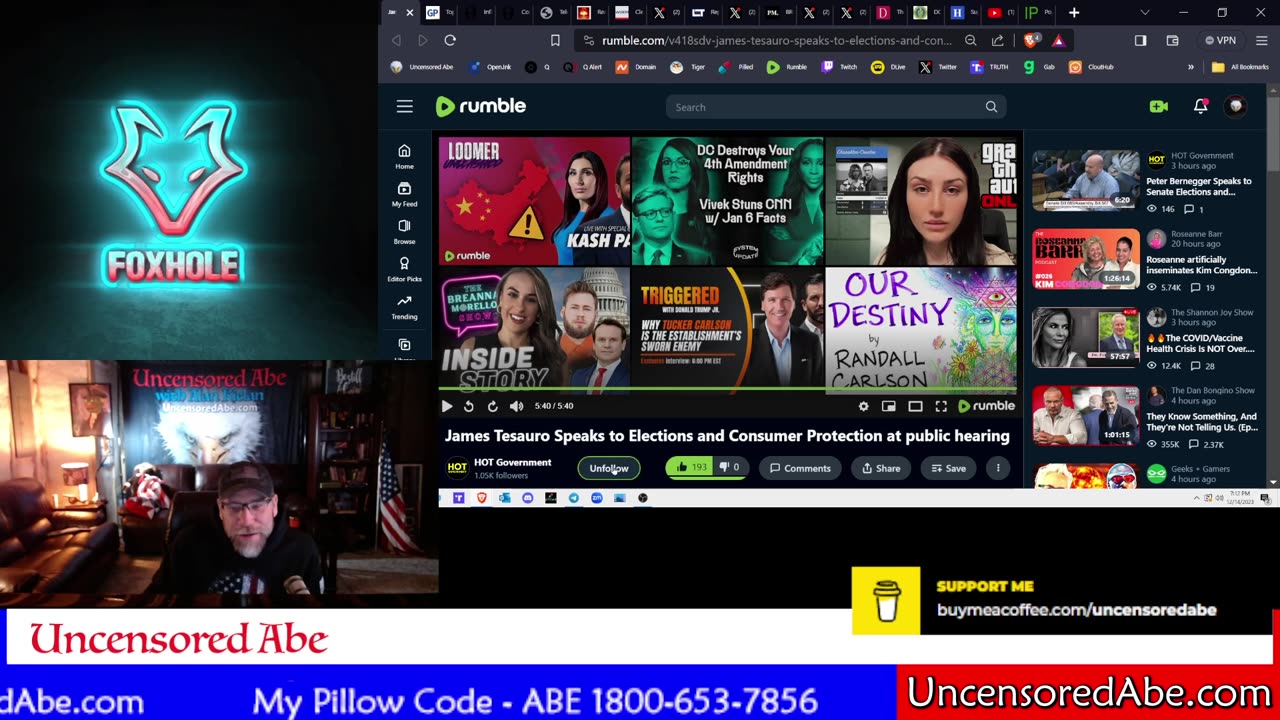Switch to the GP browser tab
Image resolution: width=1280 pixels, height=720 pixels.
(438, 13)
